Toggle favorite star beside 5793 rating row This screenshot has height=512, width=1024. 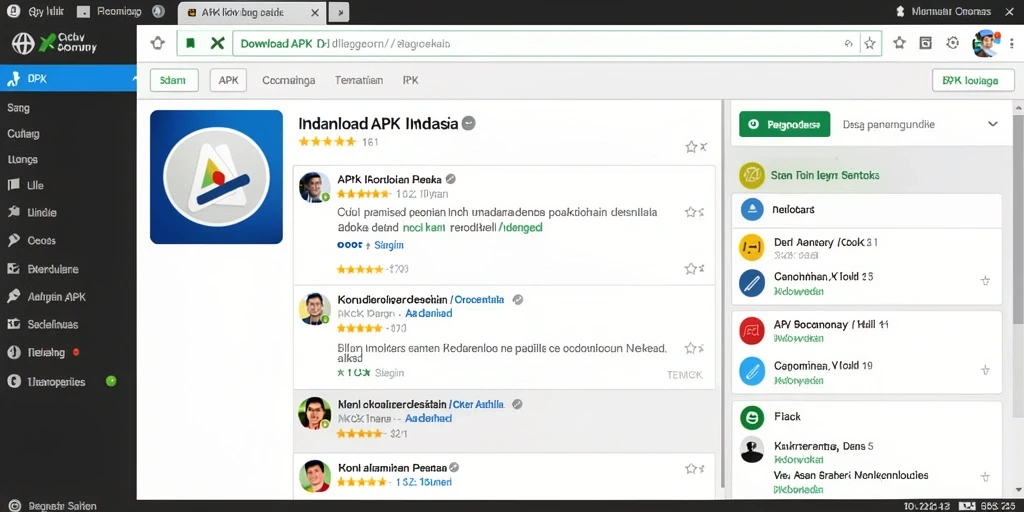pyautogui.click(x=690, y=268)
